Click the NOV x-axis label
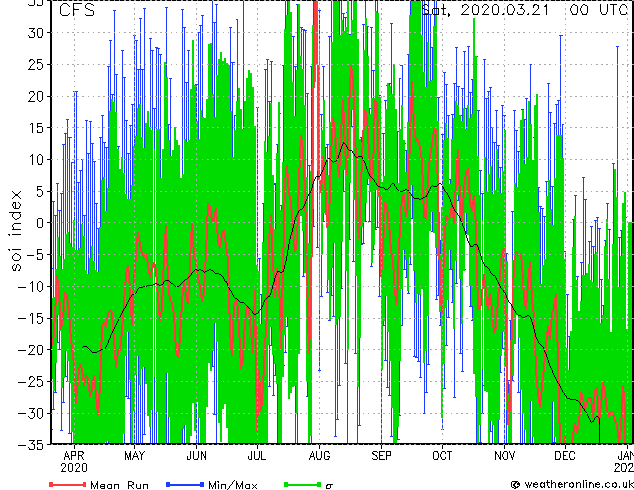Screen dimensions: 634x490 tap(504, 456)
